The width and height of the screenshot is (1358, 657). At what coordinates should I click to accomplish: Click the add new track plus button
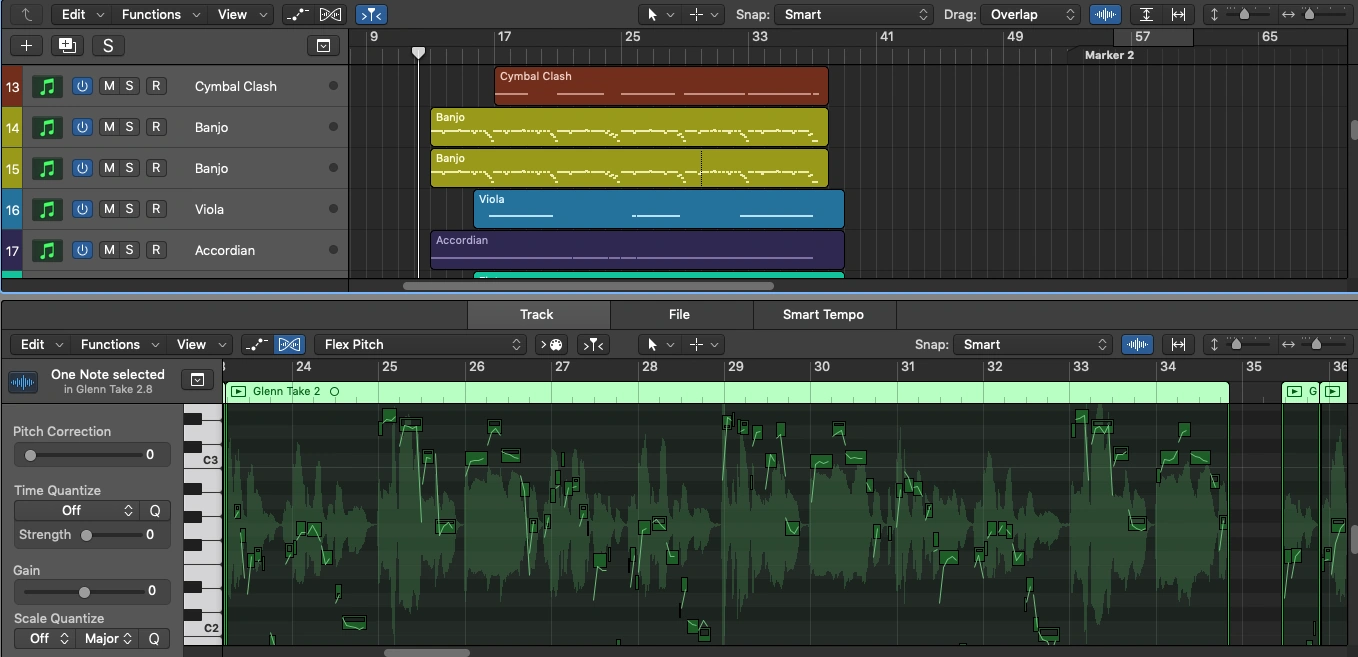[26, 45]
